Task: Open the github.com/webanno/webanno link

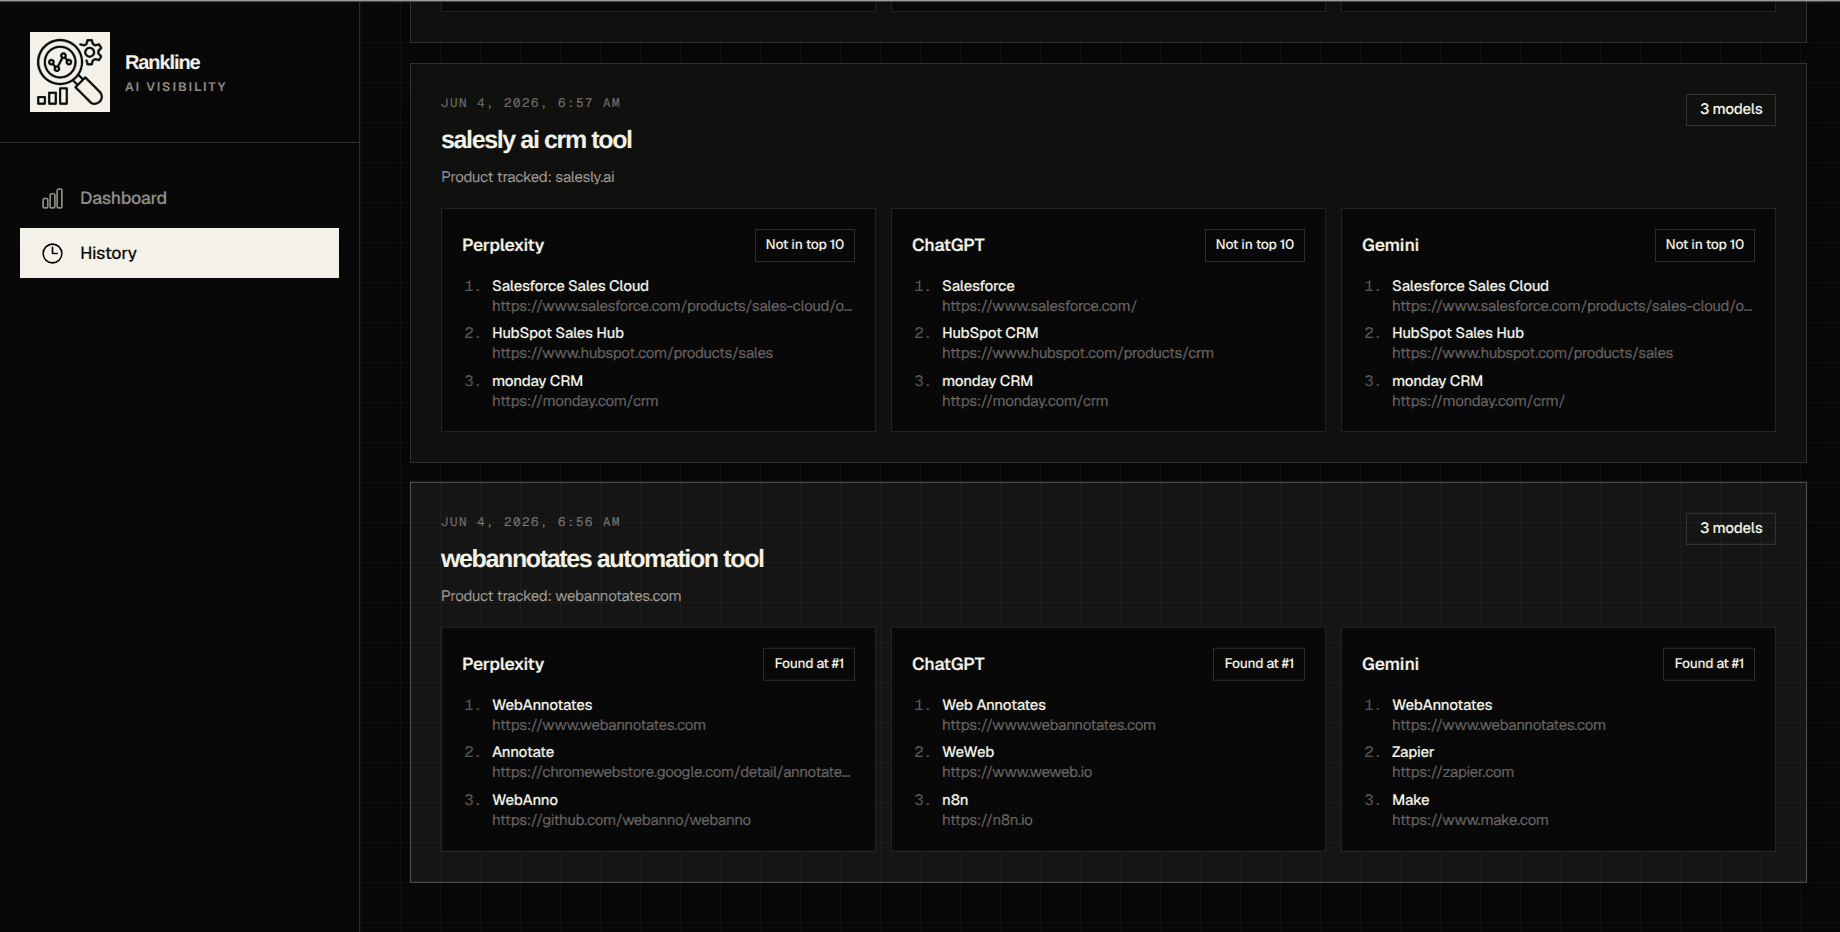Action: pyautogui.click(x=621, y=820)
